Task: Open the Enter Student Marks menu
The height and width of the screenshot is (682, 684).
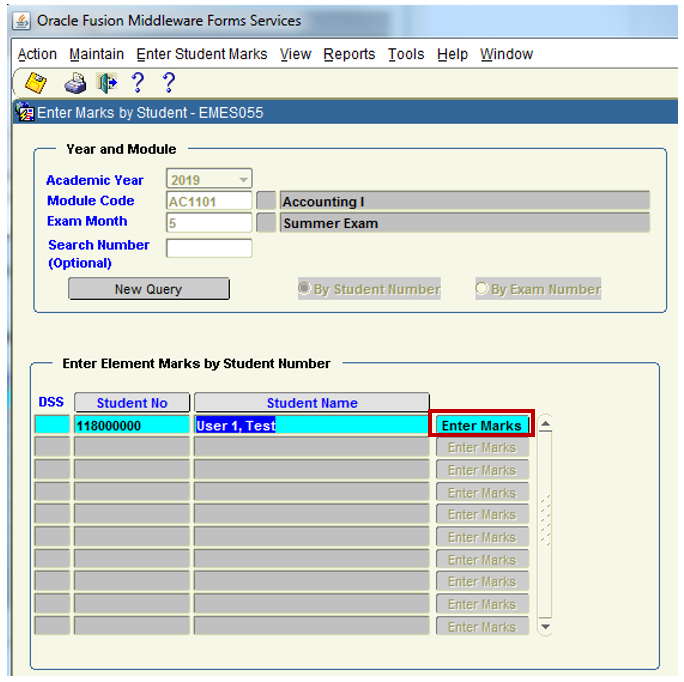Action: [x=202, y=54]
